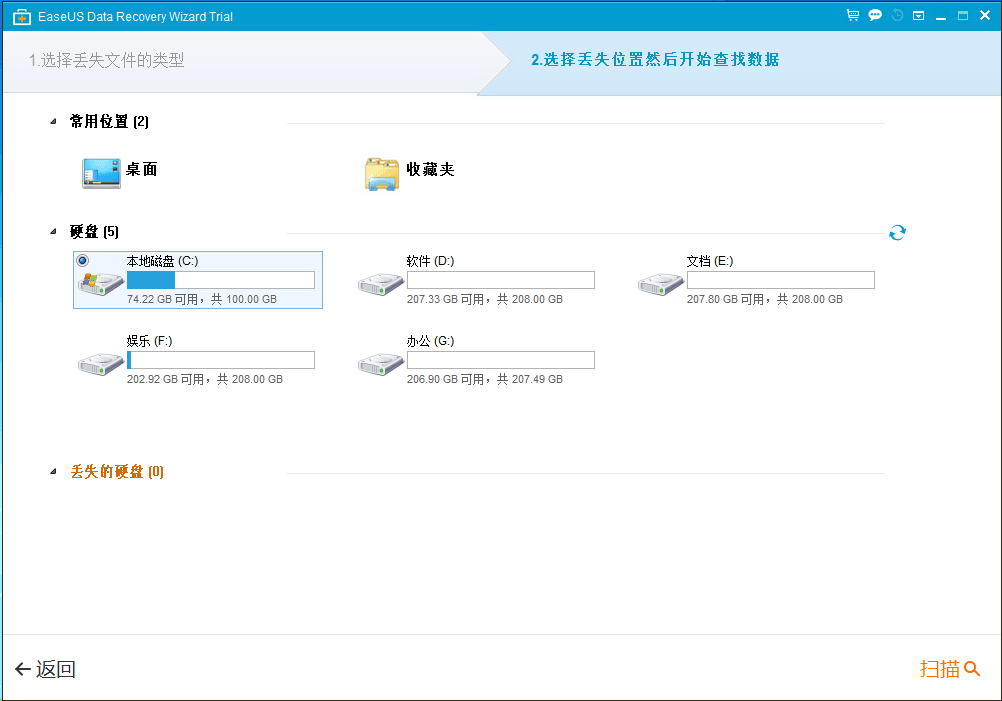Click the 软件 (D:) drive icon
This screenshot has width=1002, height=701.
381,284
